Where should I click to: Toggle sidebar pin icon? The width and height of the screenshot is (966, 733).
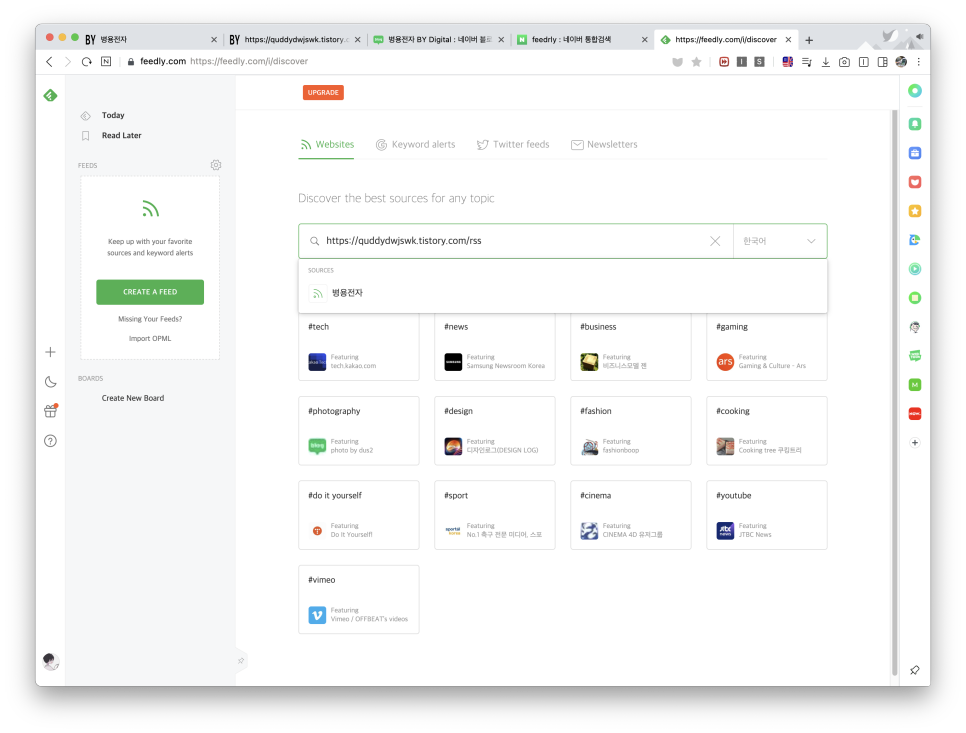pos(241,661)
